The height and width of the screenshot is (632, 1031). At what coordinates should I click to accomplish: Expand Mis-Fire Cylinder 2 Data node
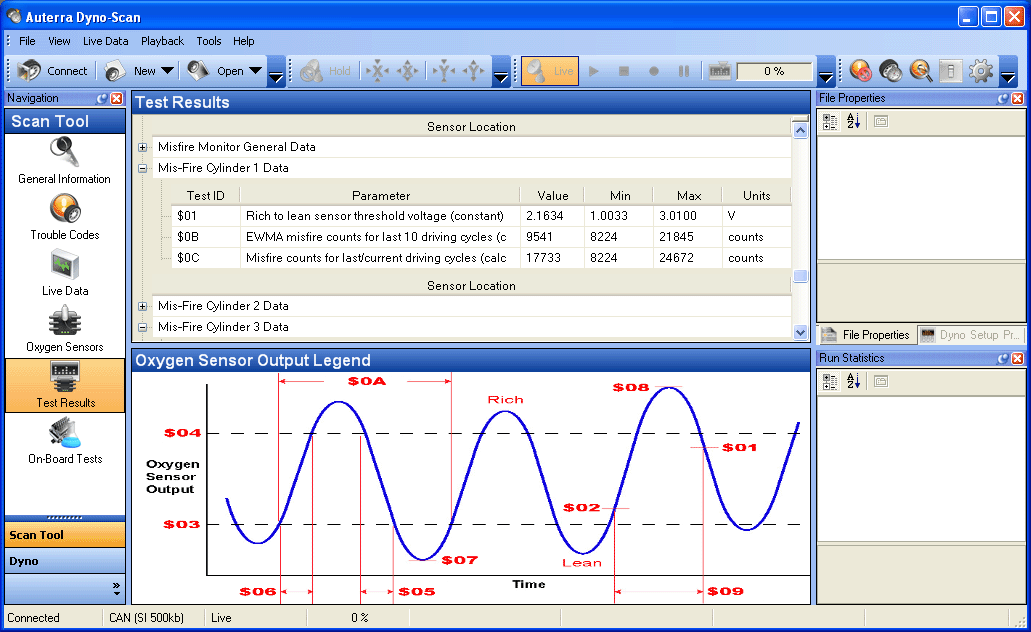(x=142, y=306)
